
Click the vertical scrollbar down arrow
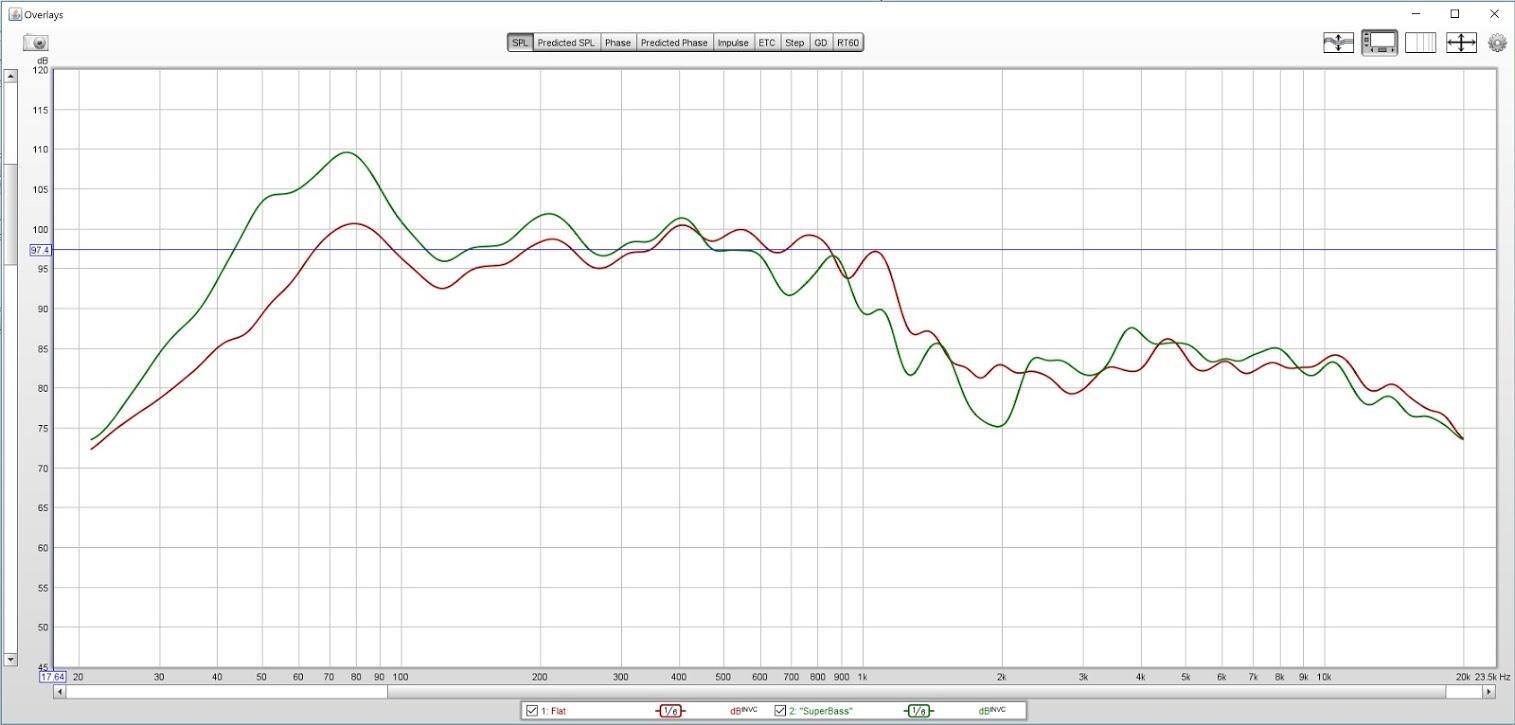pyautogui.click(x=11, y=659)
